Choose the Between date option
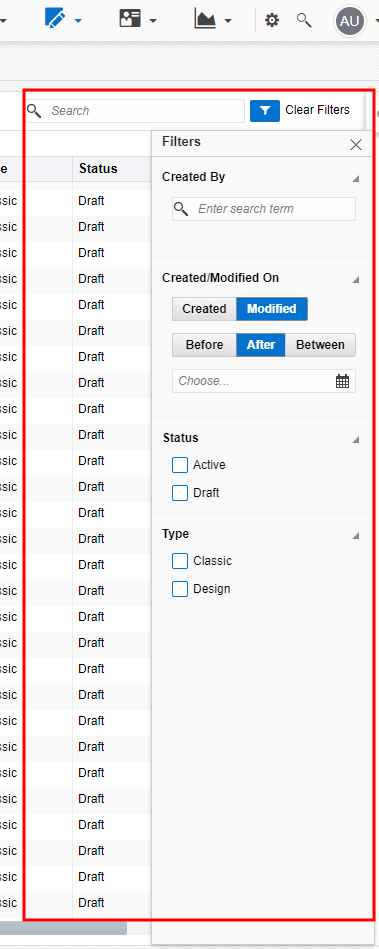 click(320, 345)
